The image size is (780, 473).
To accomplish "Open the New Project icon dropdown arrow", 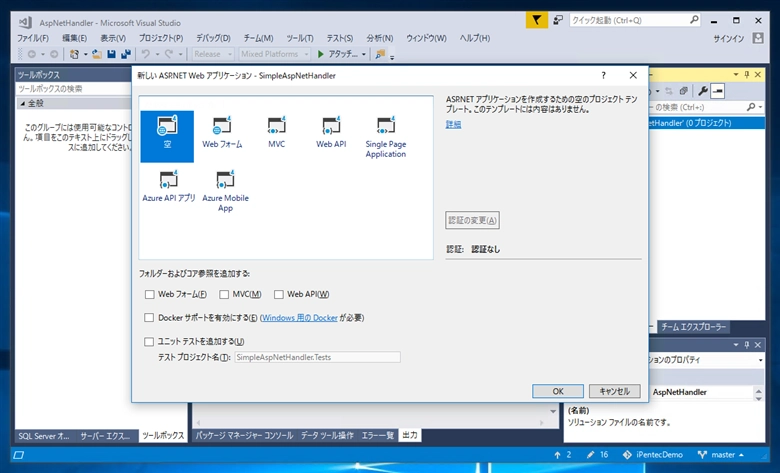I will click(85, 54).
